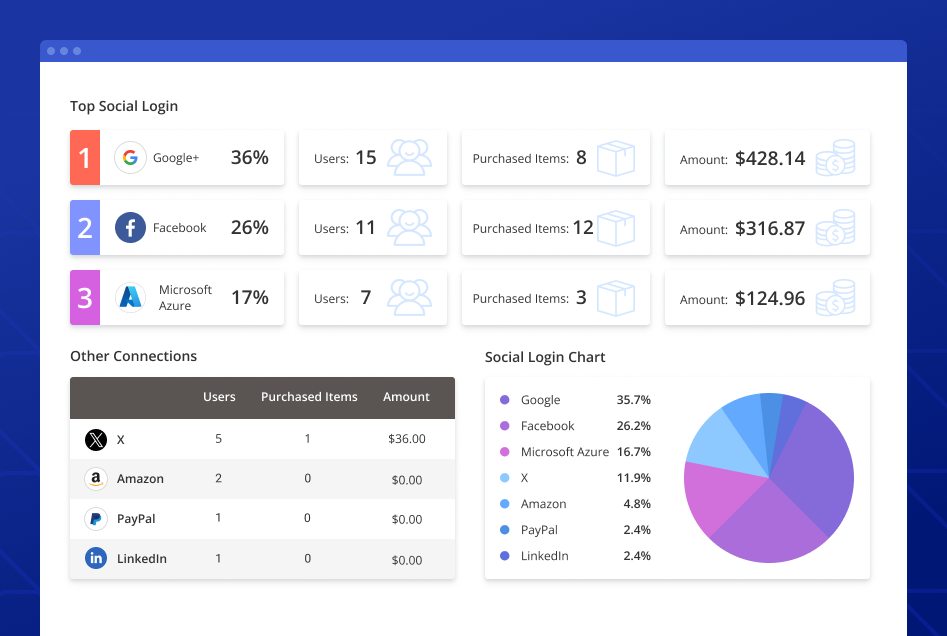Viewport: 947px width, 636px height.
Task: Expand the Other Connections table
Action: [133, 355]
